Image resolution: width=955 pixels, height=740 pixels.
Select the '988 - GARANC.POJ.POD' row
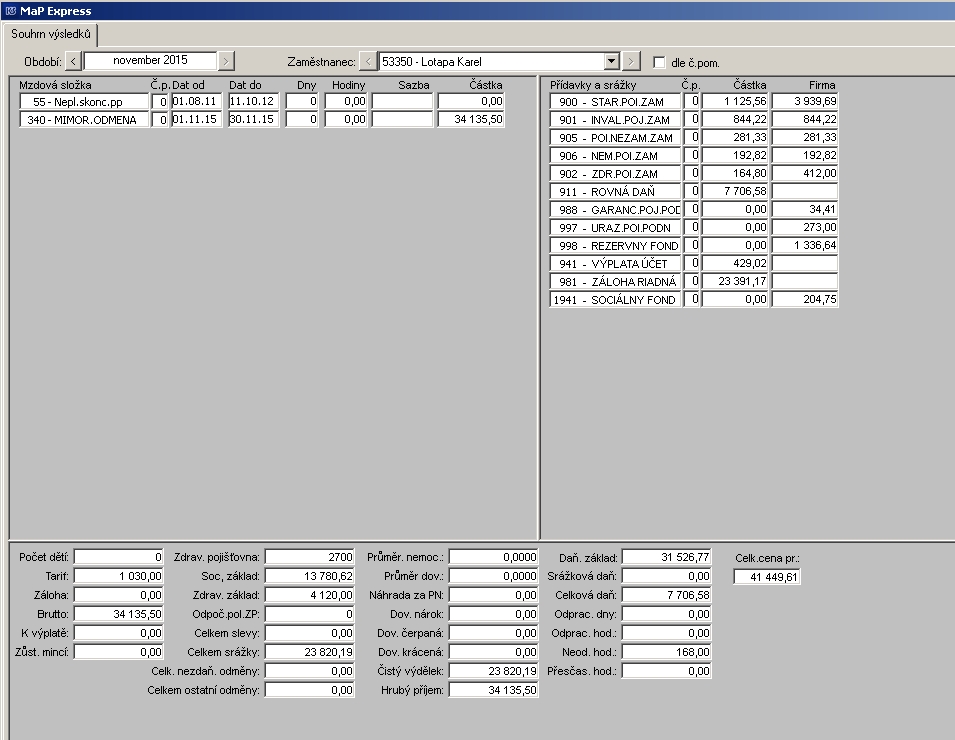click(615, 210)
